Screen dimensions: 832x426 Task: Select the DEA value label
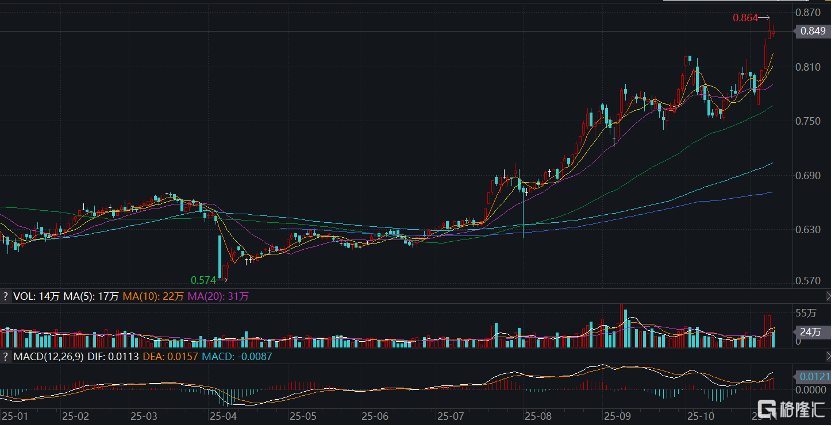pos(169,354)
